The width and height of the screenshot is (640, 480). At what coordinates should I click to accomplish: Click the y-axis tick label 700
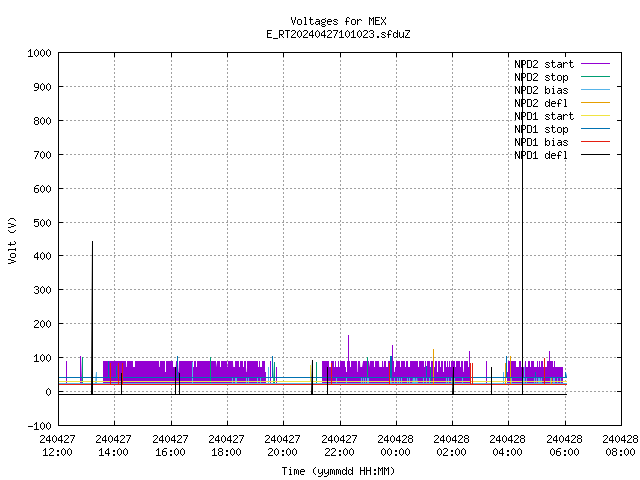coord(42,155)
